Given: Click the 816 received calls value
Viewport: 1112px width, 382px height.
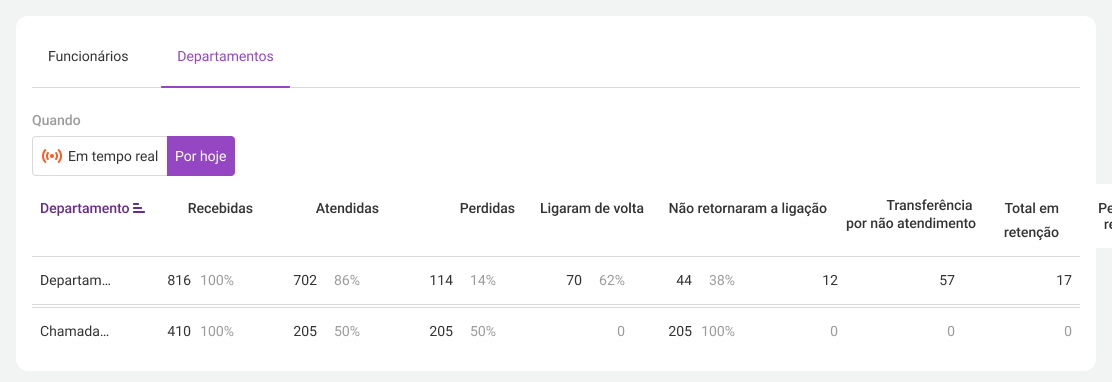Looking at the screenshot, I should coord(179,281).
